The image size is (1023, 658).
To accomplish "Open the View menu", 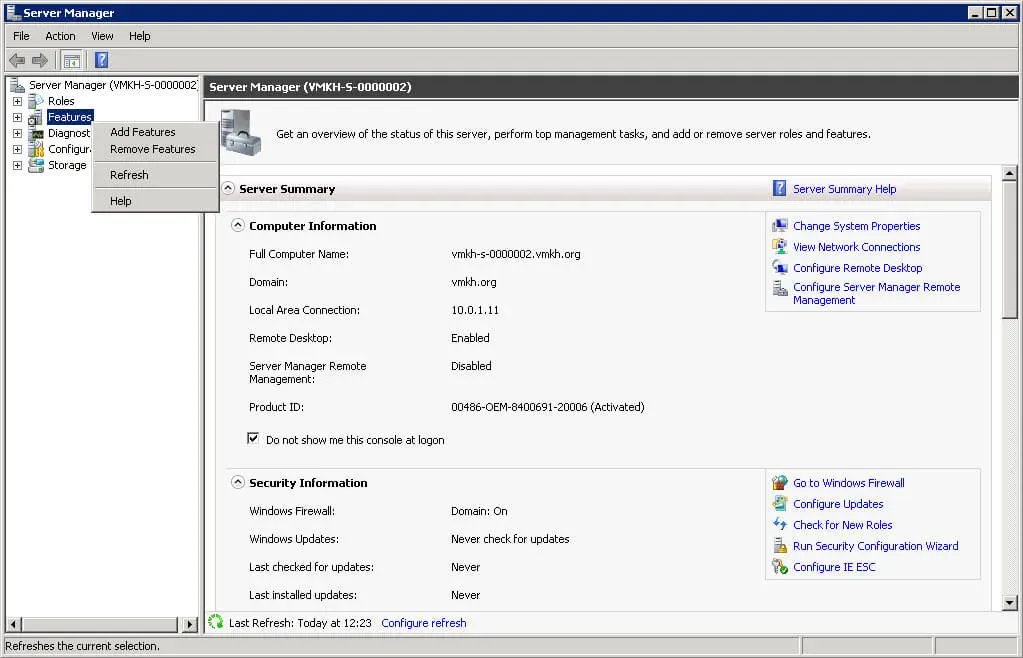I will click(102, 36).
